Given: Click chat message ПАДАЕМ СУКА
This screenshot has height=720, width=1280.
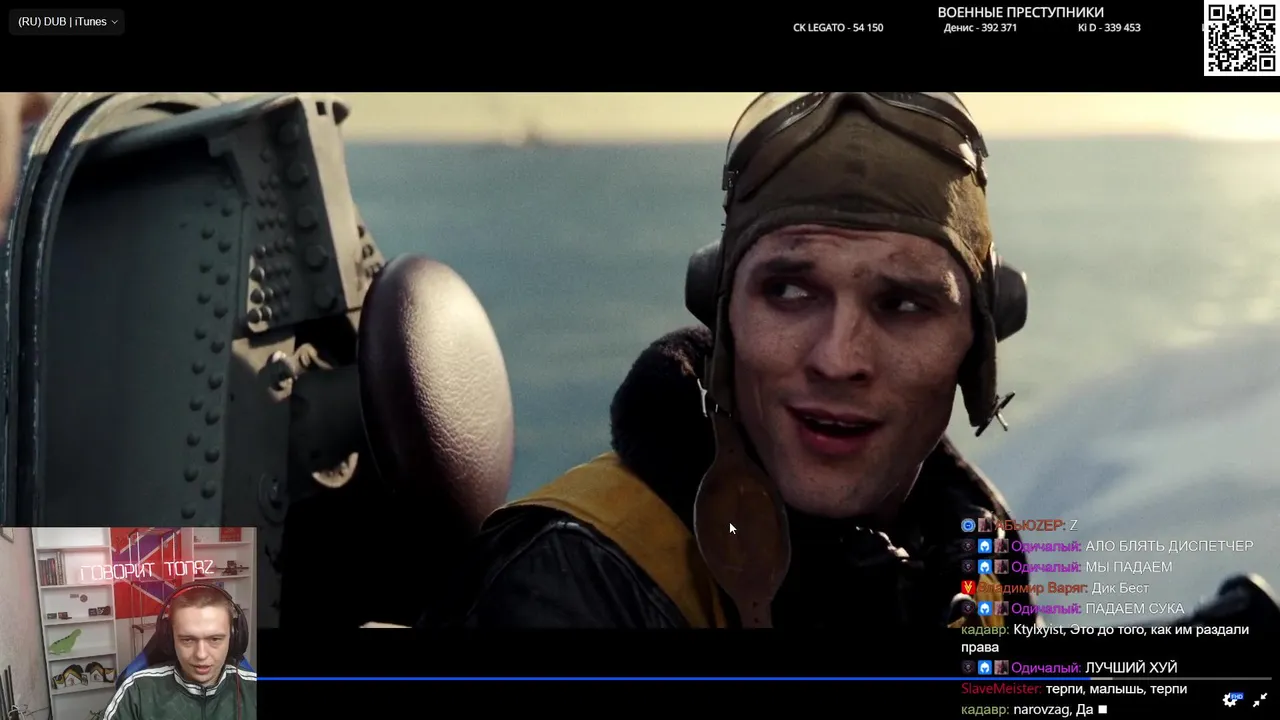Looking at the screenshot, I should pos(1135,609).
